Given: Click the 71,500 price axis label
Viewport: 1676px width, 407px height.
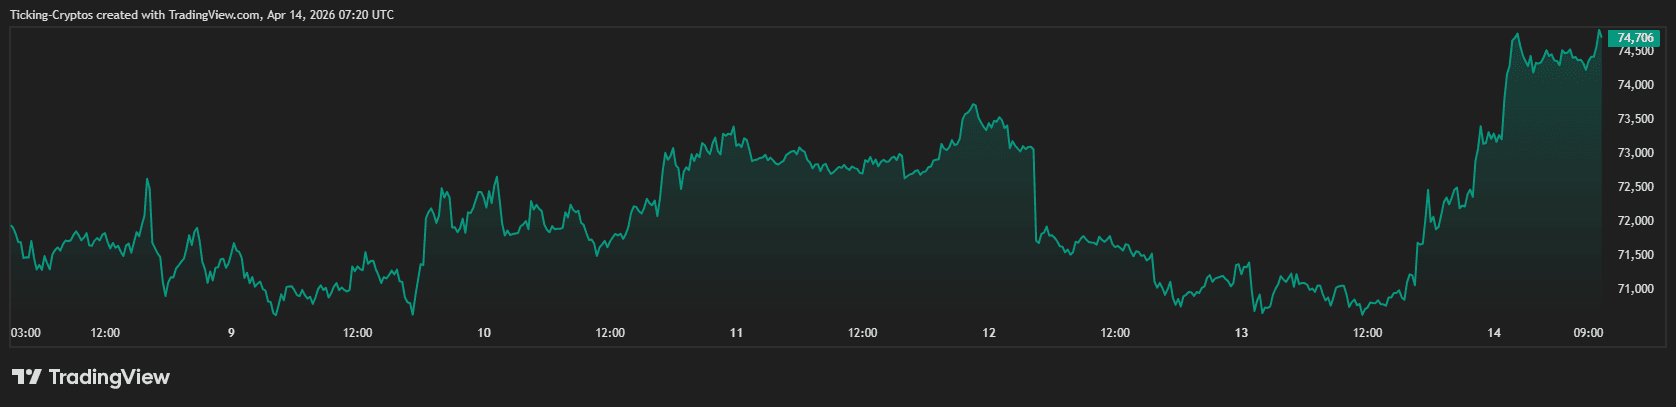Looking at the screenshot, I should (x=1635, y=255).
